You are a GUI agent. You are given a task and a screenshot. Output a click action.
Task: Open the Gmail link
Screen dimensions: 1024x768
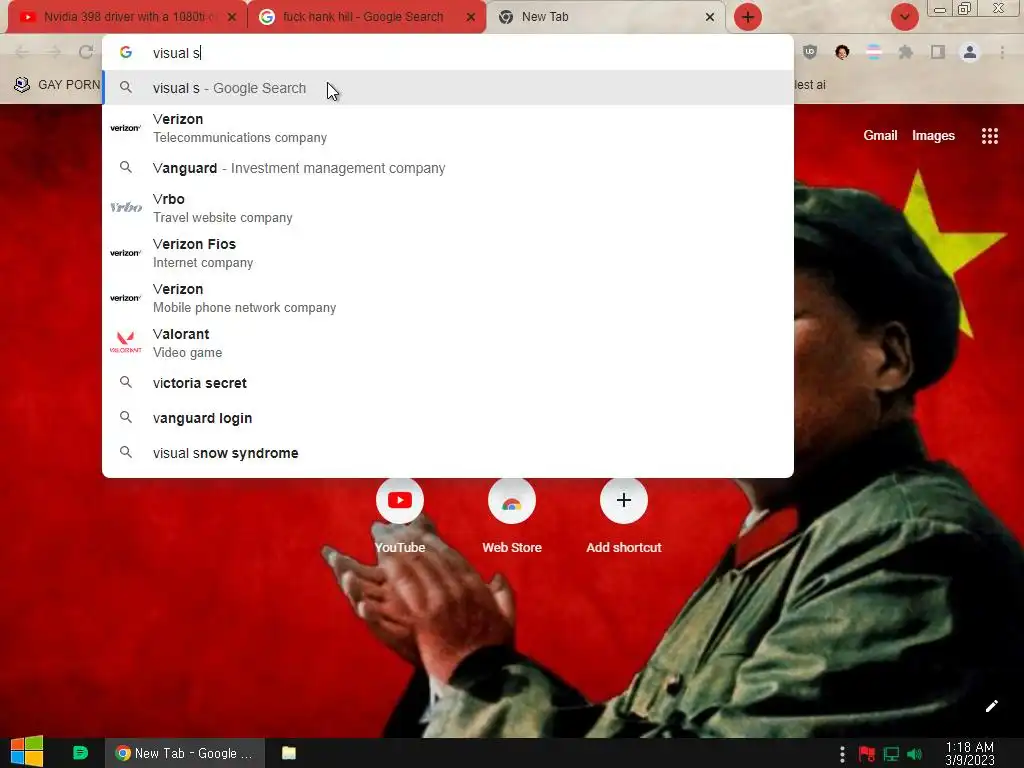[880, 135]
